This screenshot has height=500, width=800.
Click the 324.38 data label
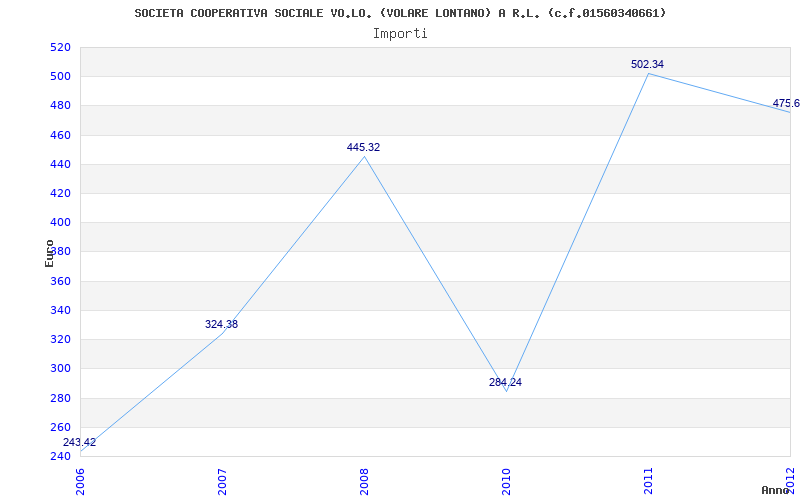[x=221, y=324]
